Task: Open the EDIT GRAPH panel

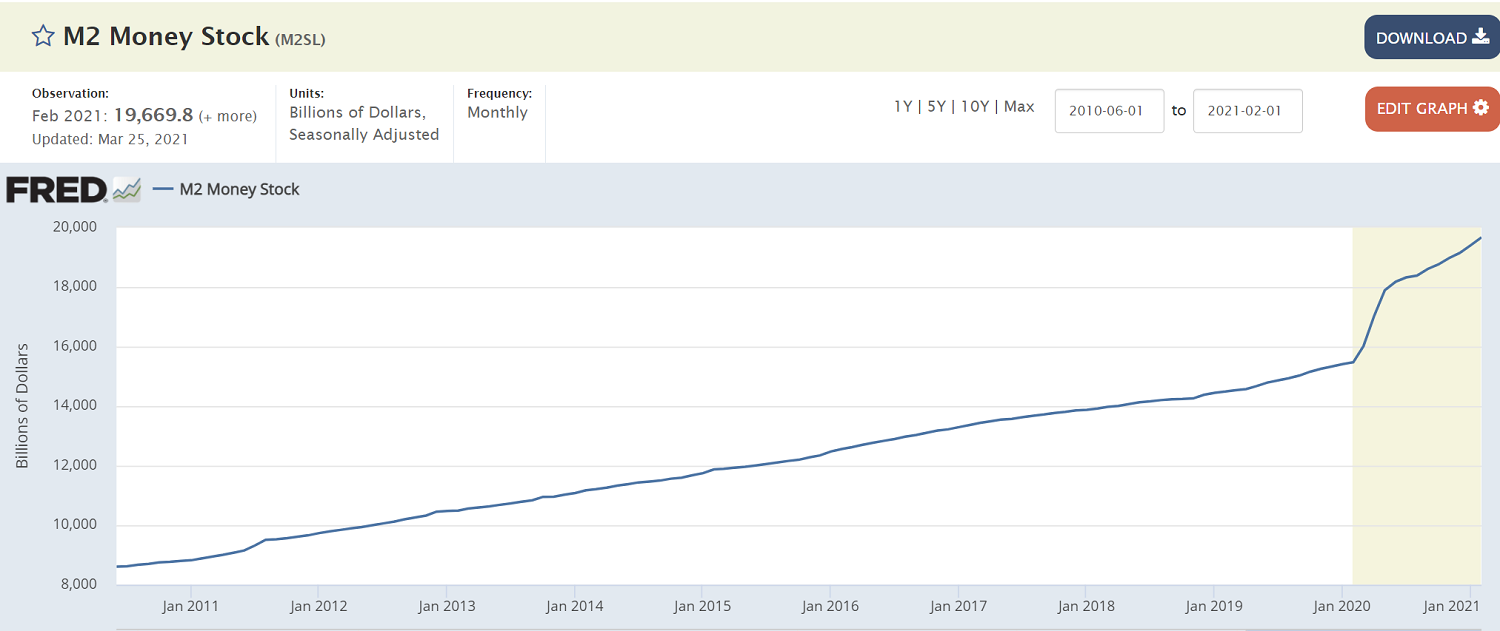Action: (x=1432, y=109)
